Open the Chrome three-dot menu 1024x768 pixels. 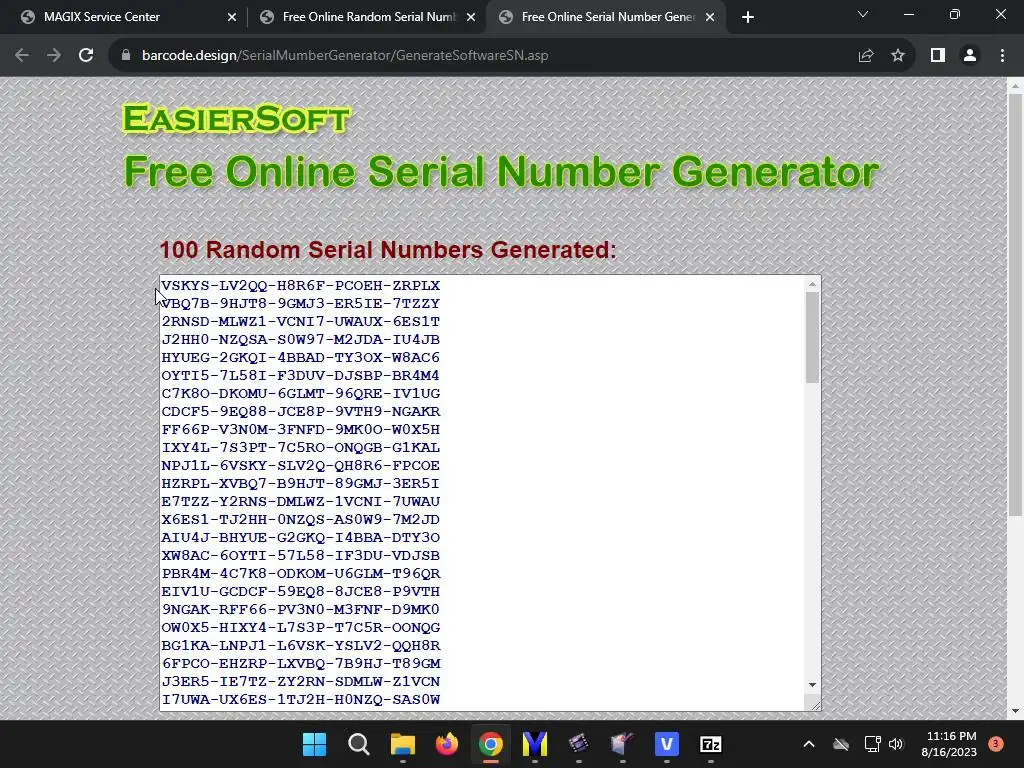coord(1002,56)
